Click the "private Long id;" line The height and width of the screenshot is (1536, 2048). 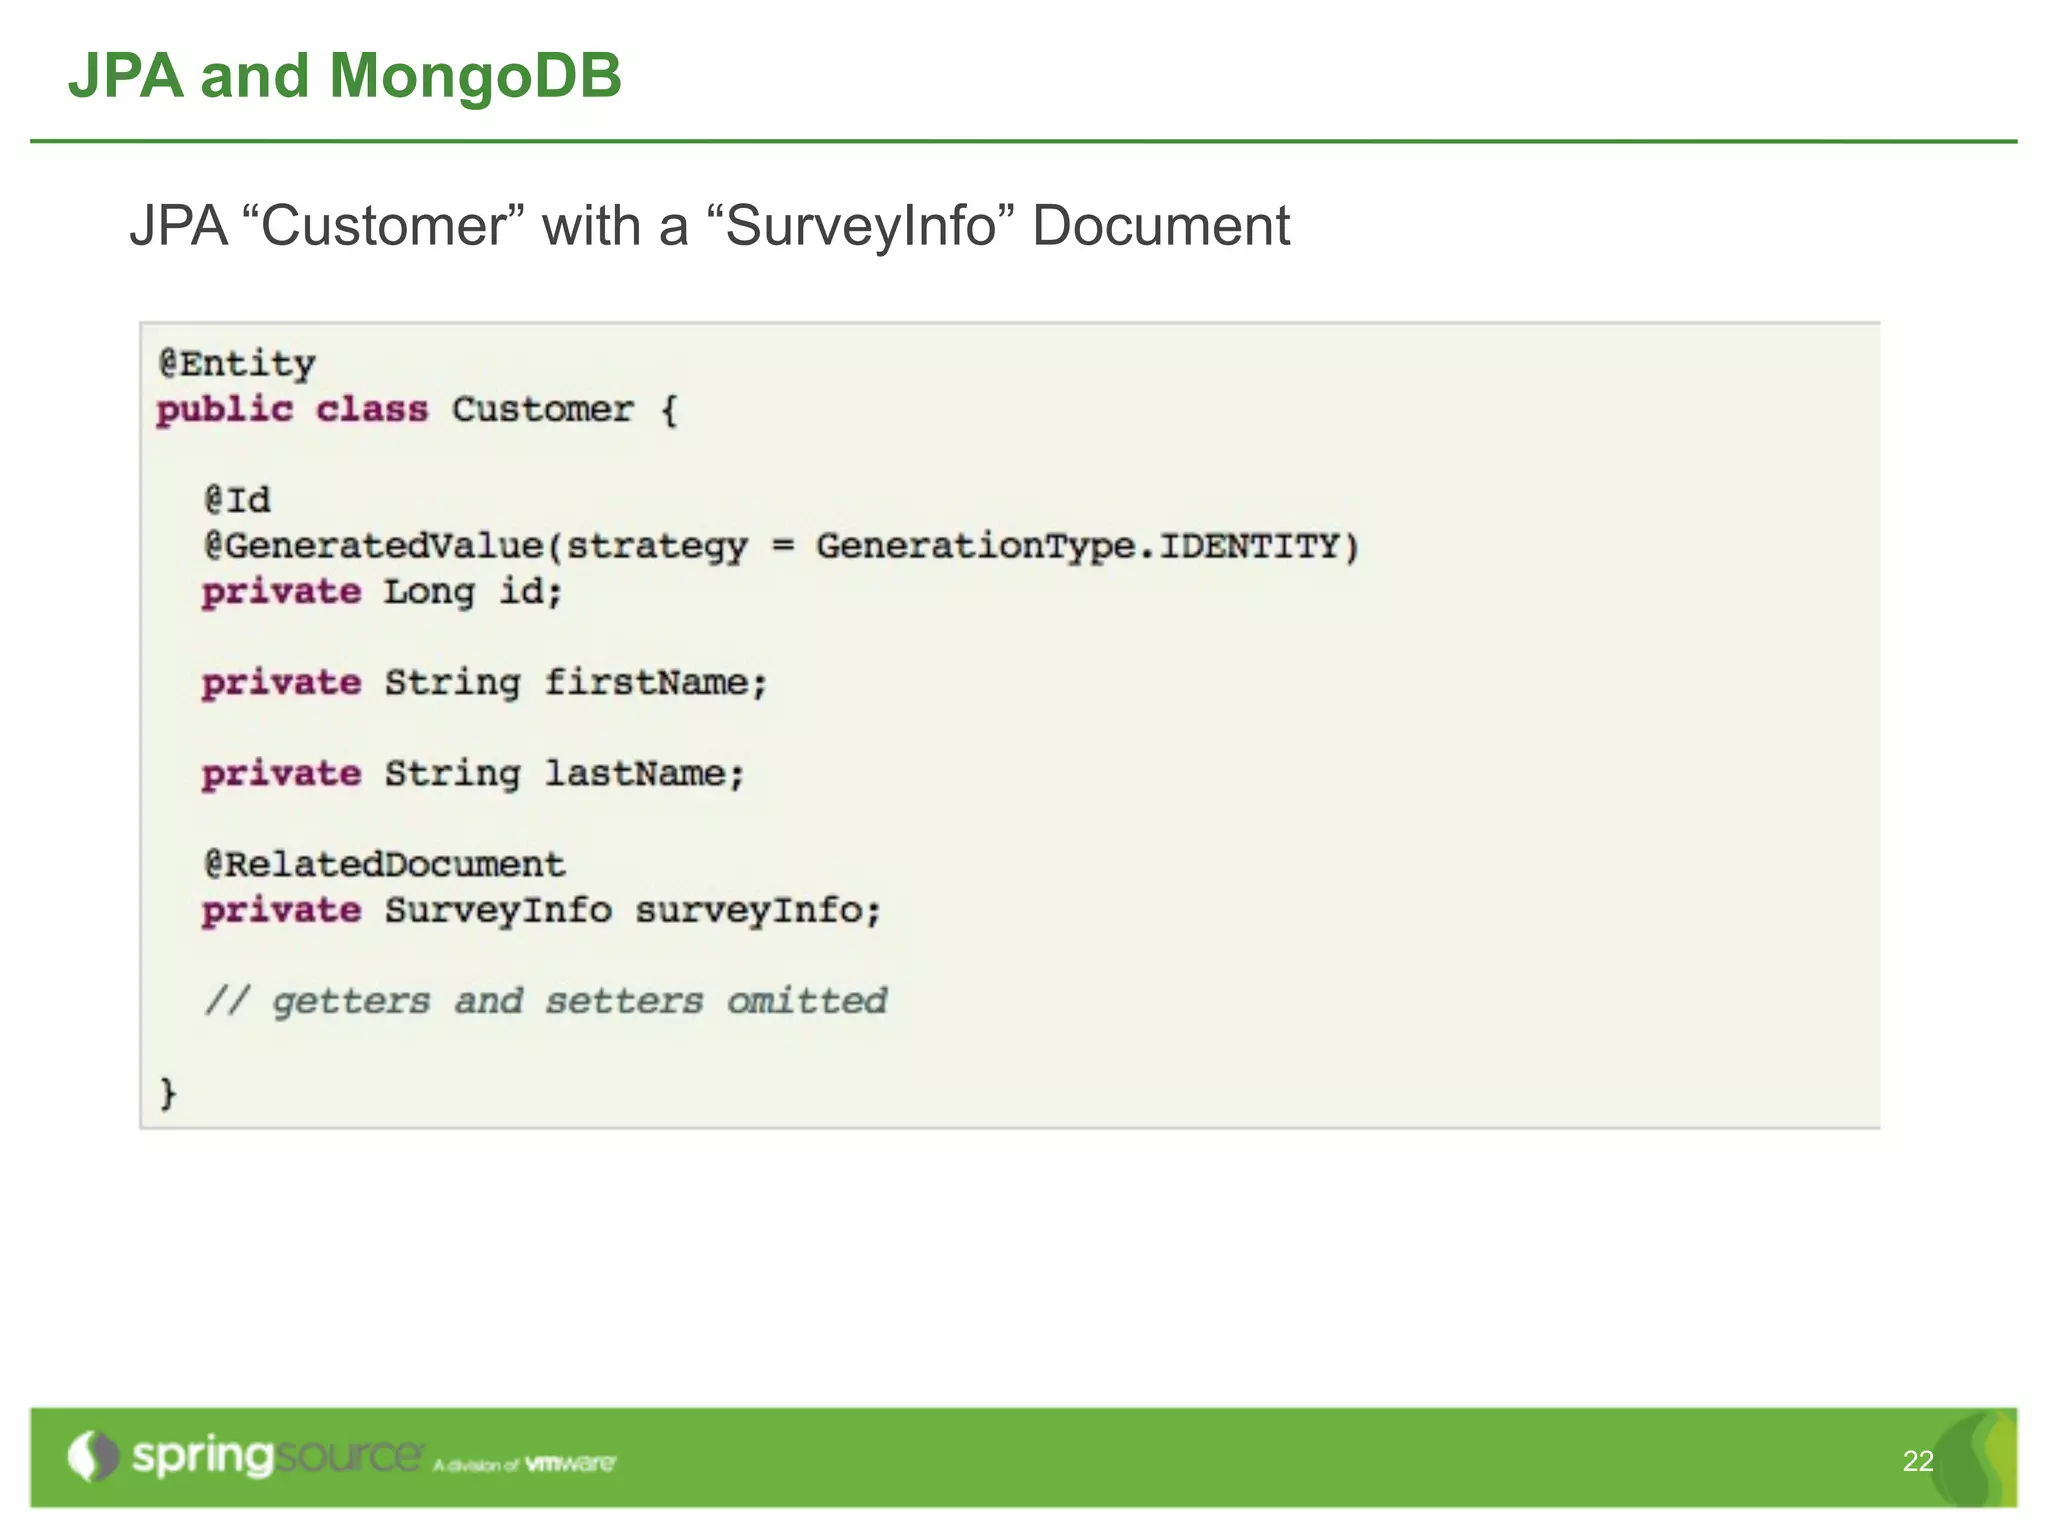382,592
